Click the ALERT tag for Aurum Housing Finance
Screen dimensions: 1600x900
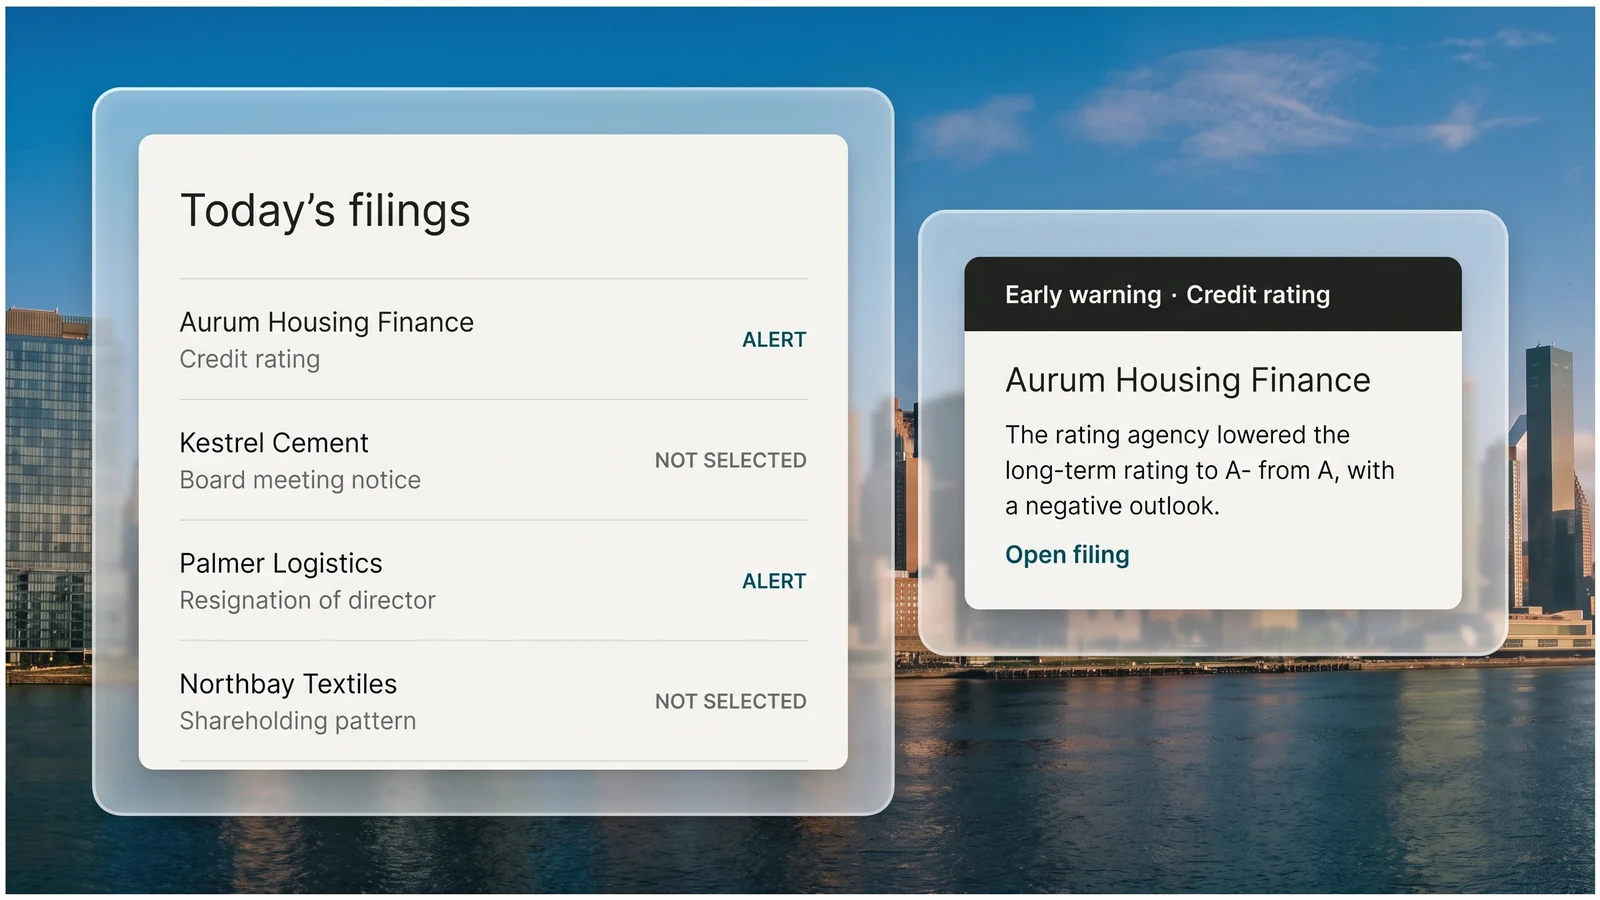click(774, 340)
